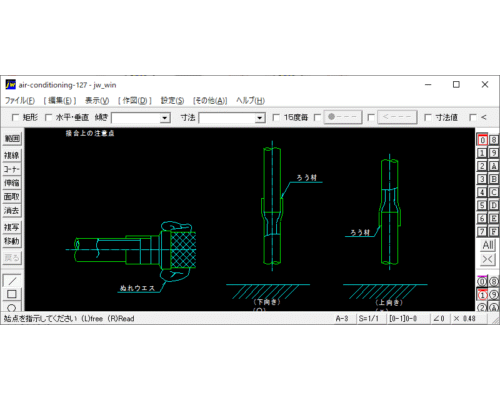Toggle the rightmost < checkbox

coord(473,117)
